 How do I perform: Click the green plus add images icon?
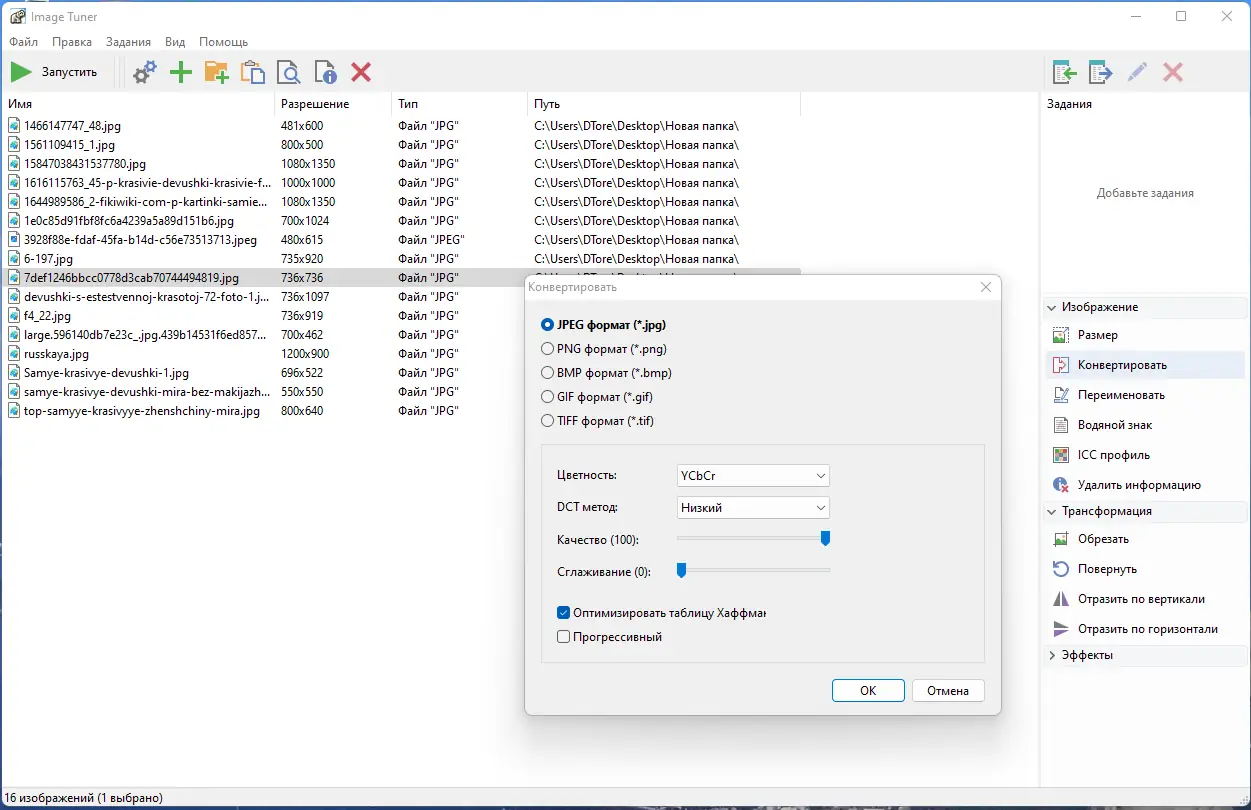coord(181,72)
